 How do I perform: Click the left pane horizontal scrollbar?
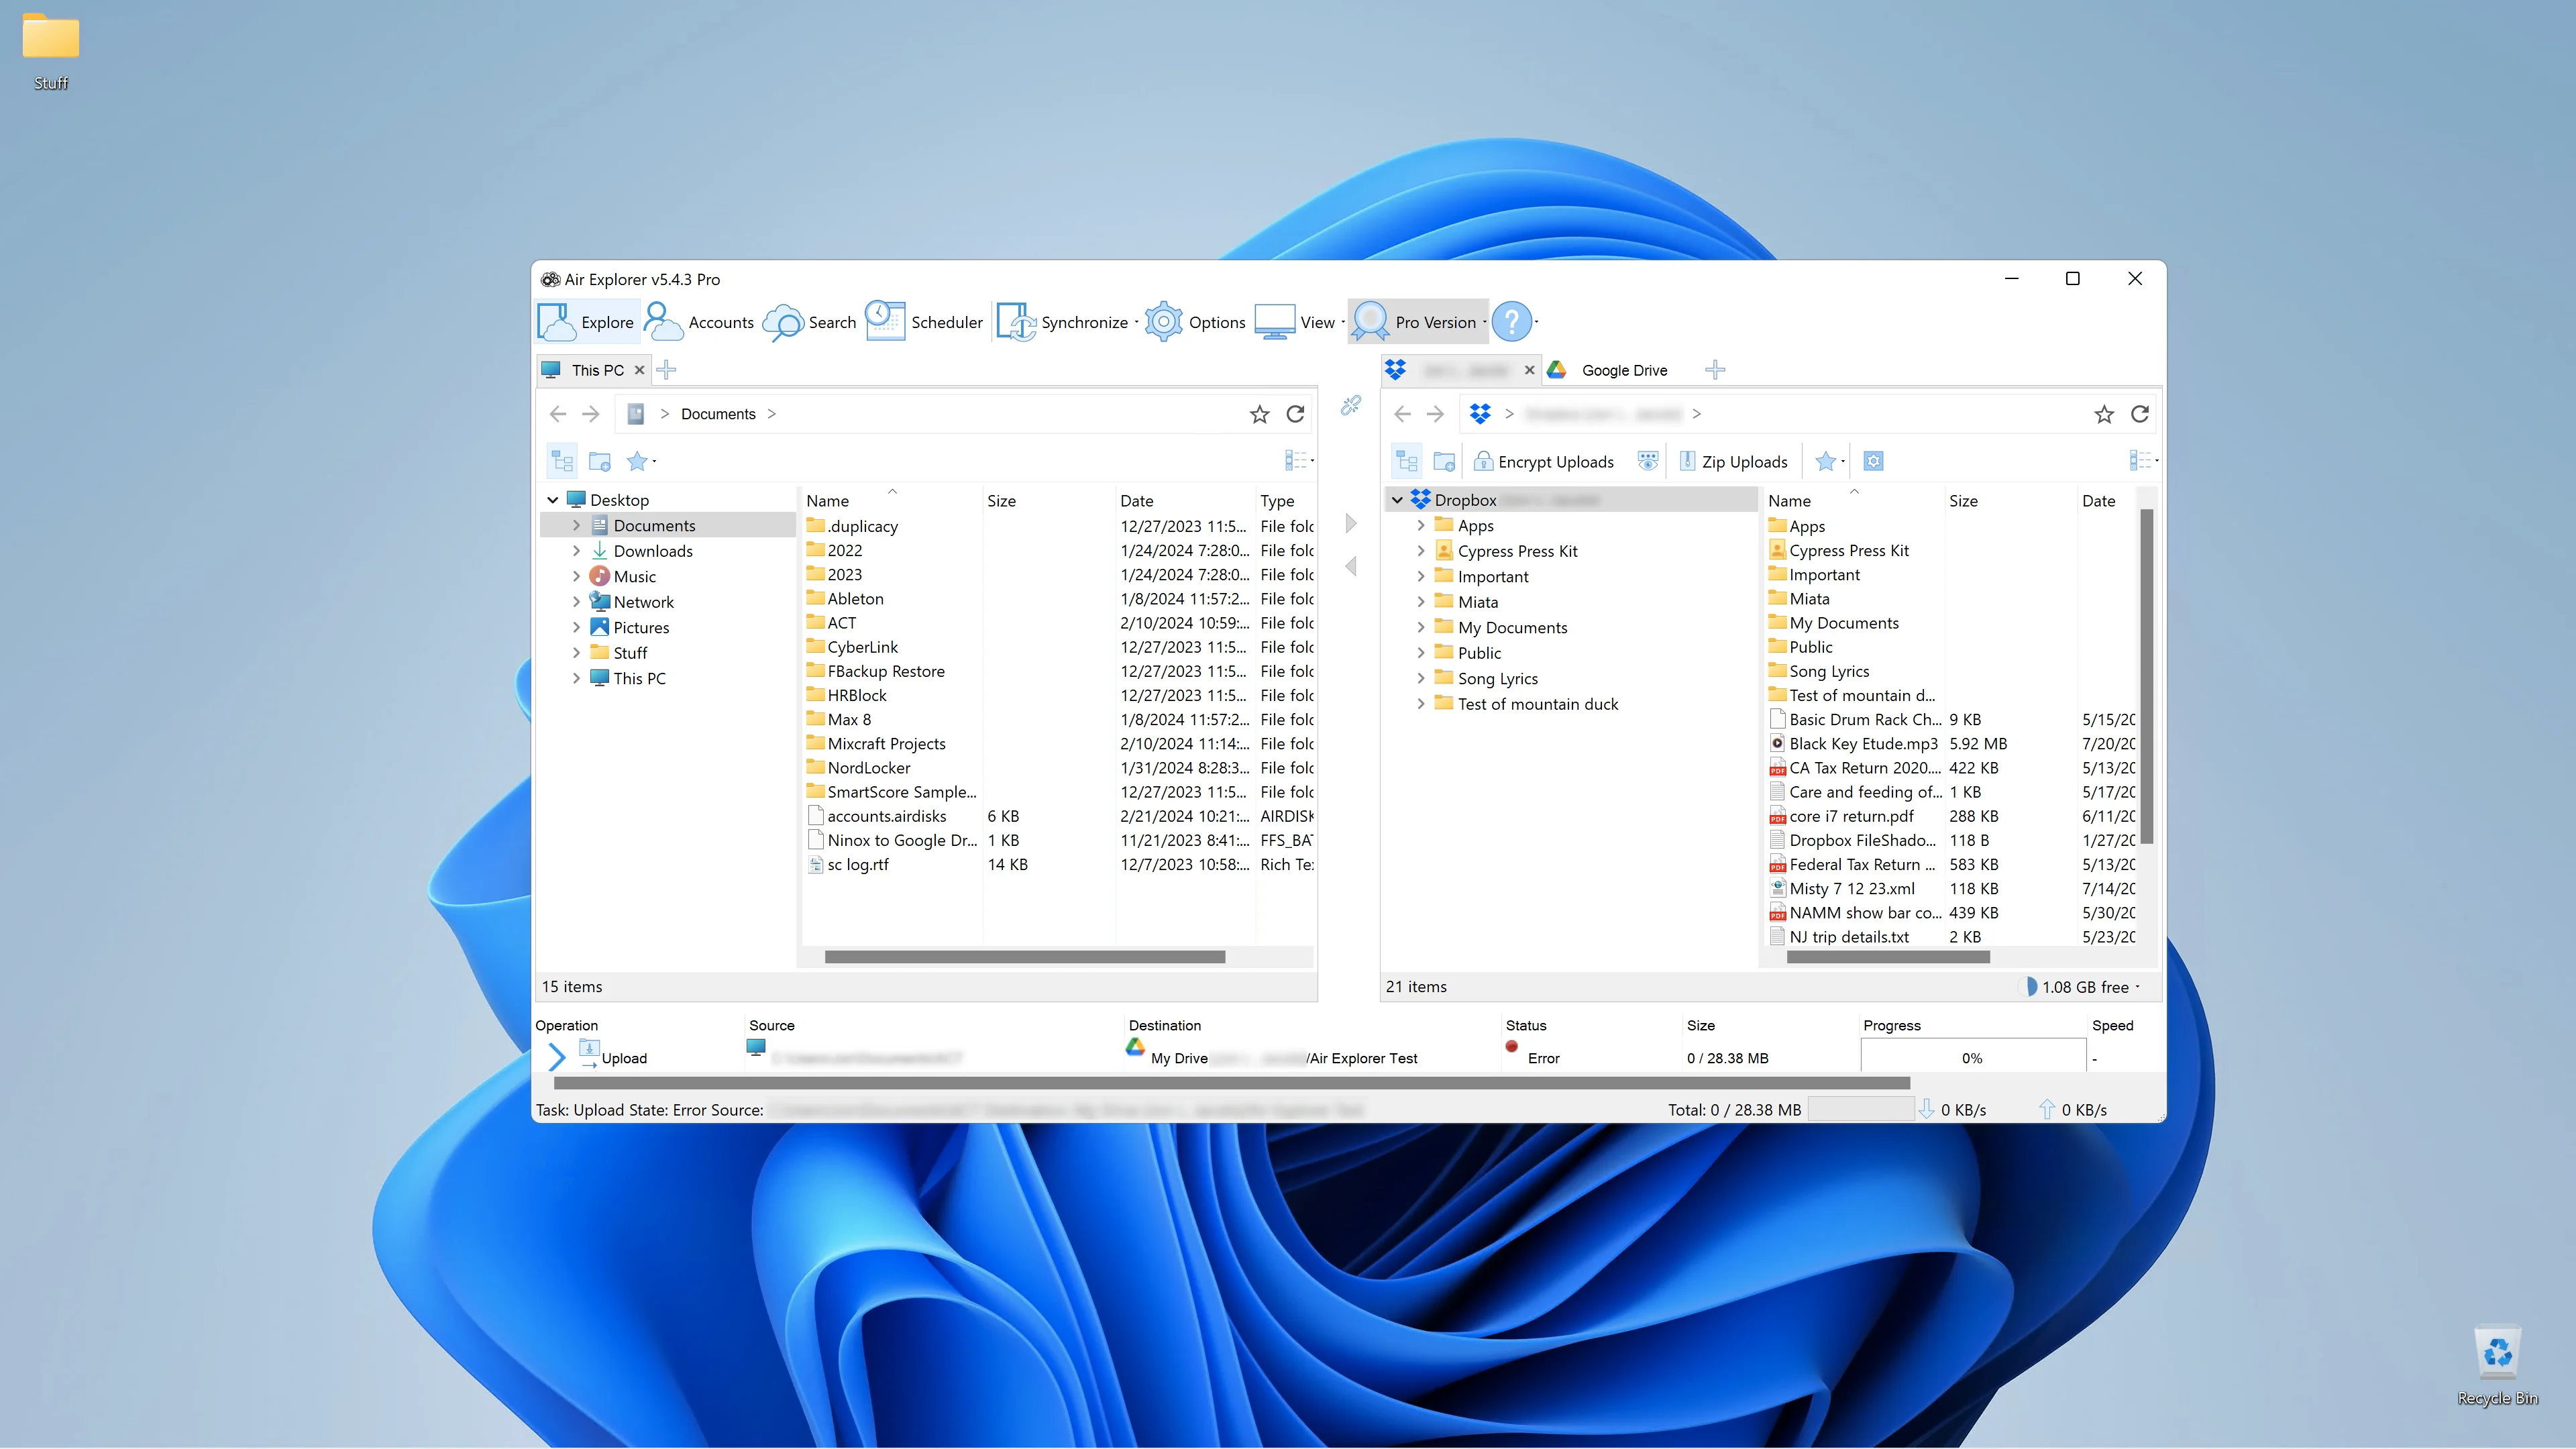pyautogui.click(x=1024, y=957)
